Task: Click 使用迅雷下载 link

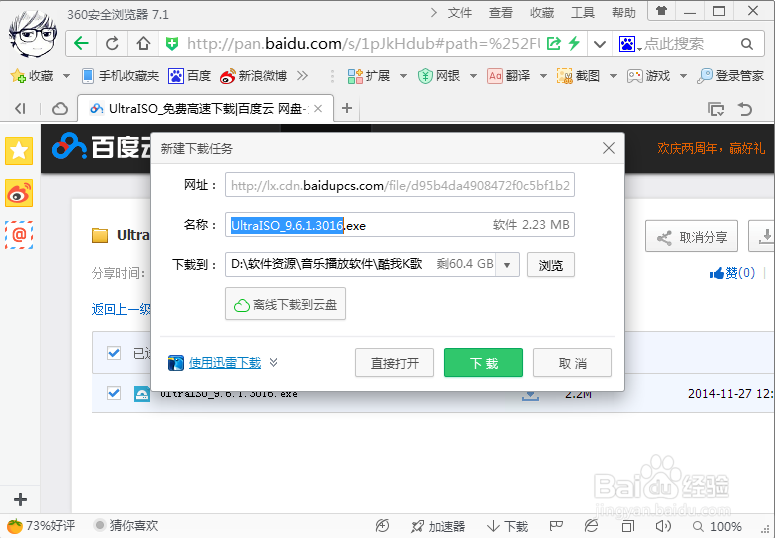Action: click(x=225, y=363)
